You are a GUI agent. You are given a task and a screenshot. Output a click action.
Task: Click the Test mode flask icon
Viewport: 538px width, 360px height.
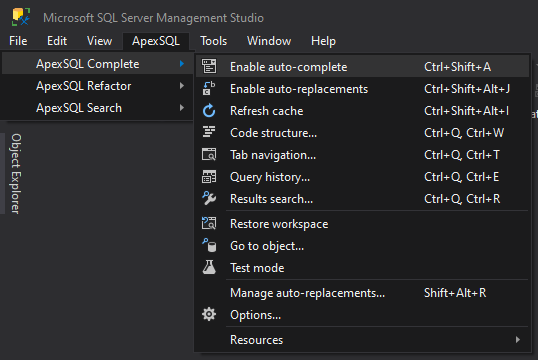pyautogui.click(x=209, y=267)
